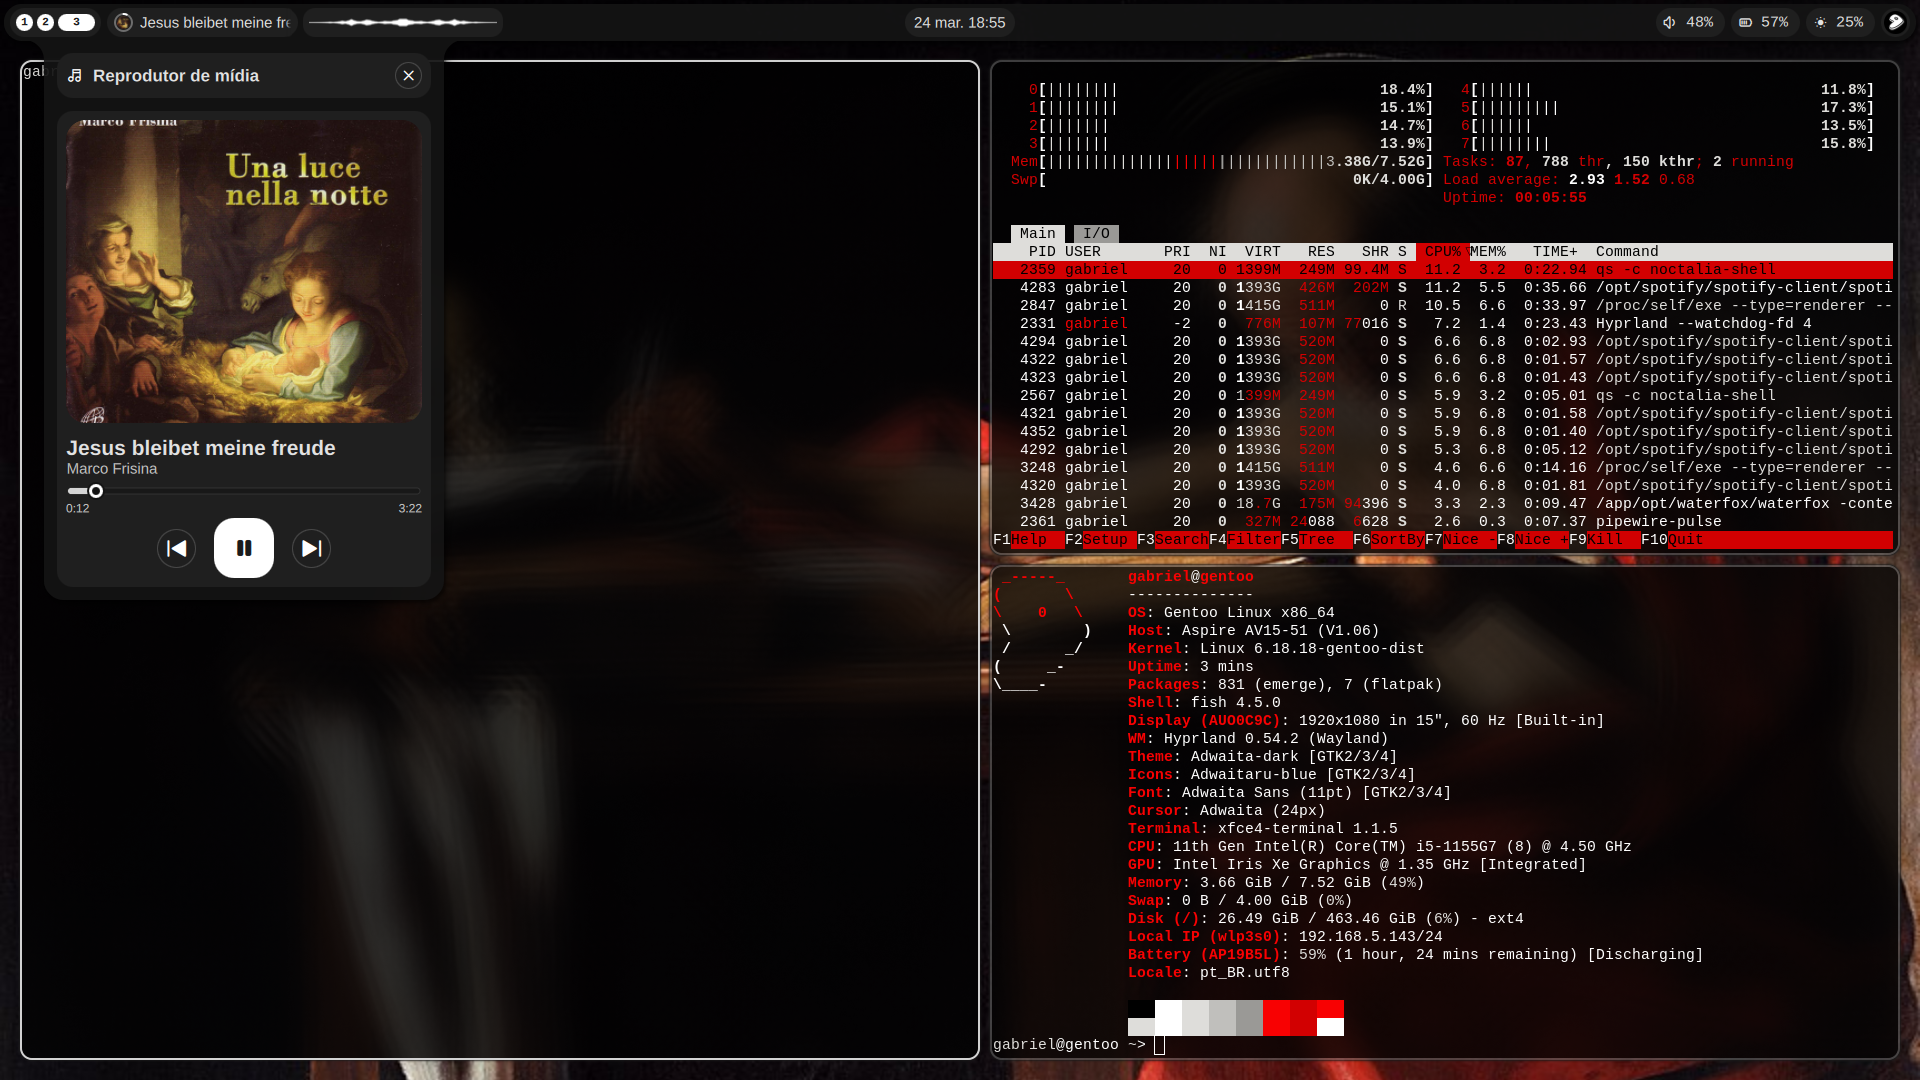The height and width of the screenshot is (1080, 1920).
Task: Sort htop by the CPU% column header
Action: 1441,252
